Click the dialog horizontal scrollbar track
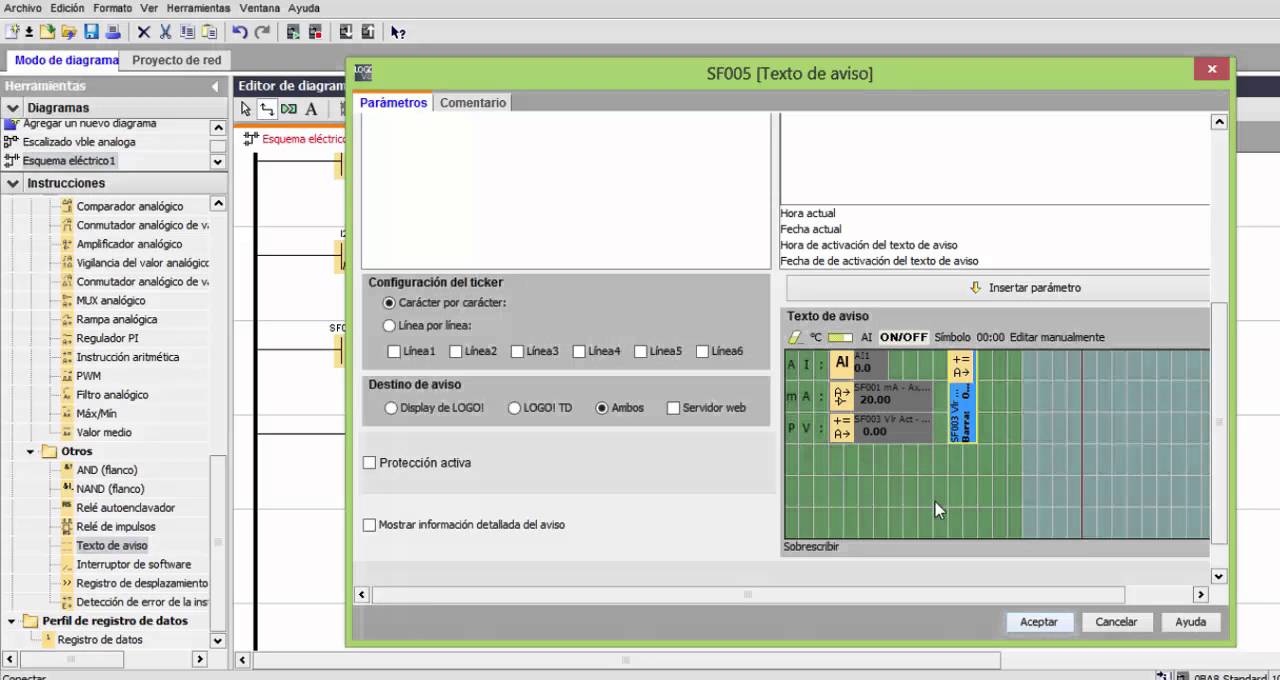Viewport: 1280px width, 680px height. pos(780,594)
